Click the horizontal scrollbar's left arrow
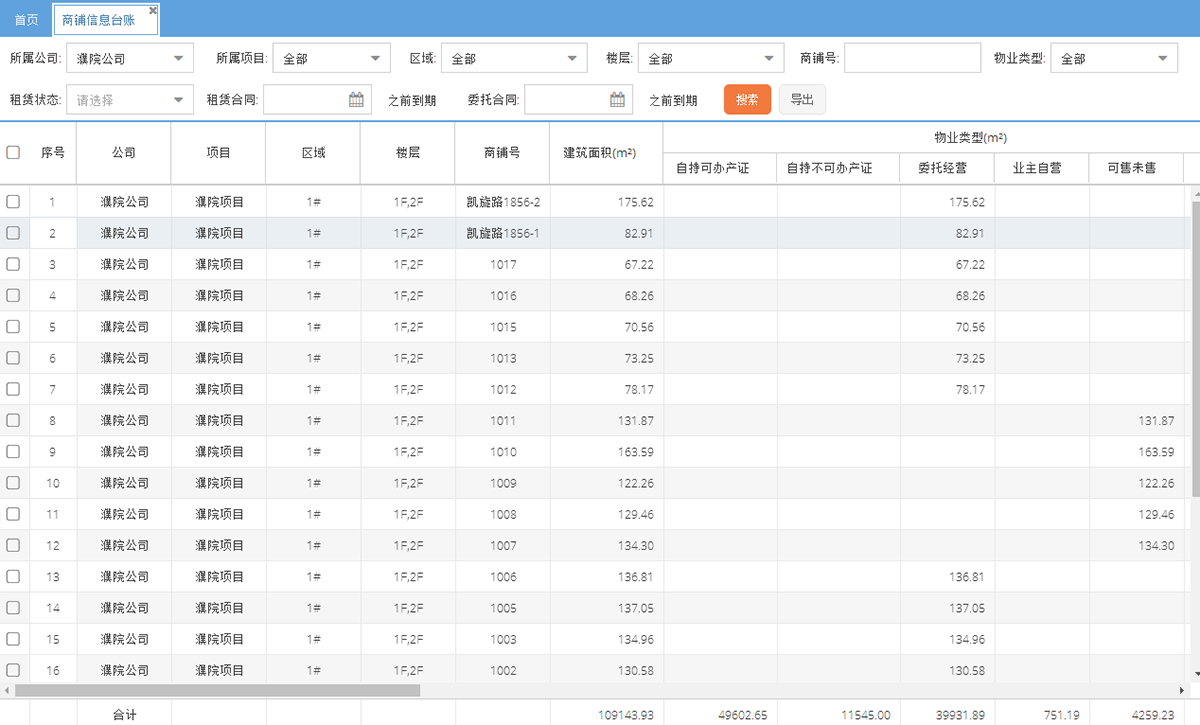The width and height of the screenshot is (1200, 725). click(x=7, y=690)
